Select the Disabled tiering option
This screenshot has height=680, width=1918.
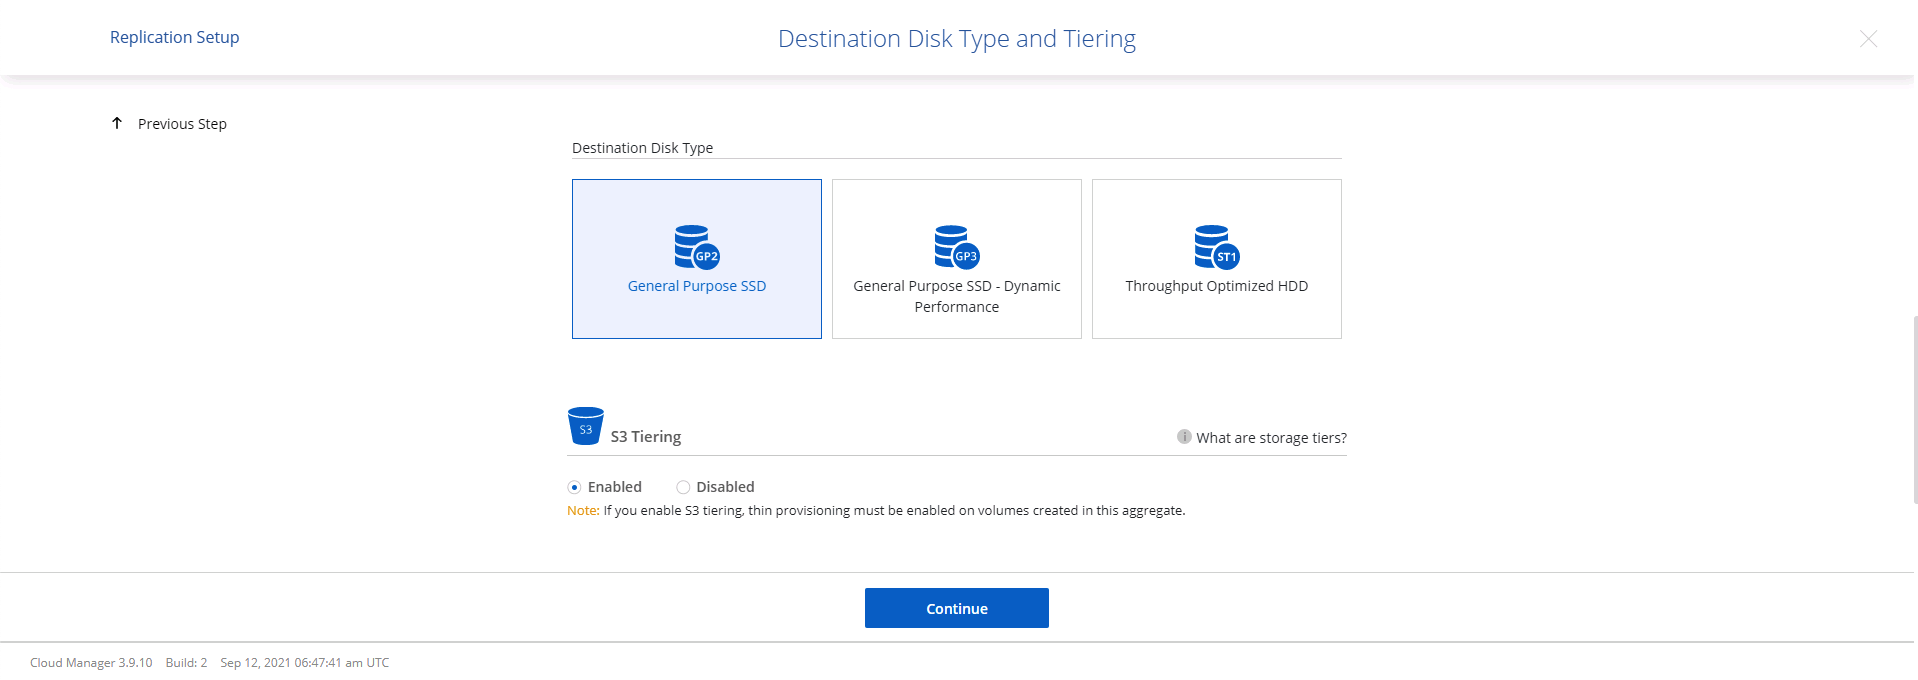683,487
